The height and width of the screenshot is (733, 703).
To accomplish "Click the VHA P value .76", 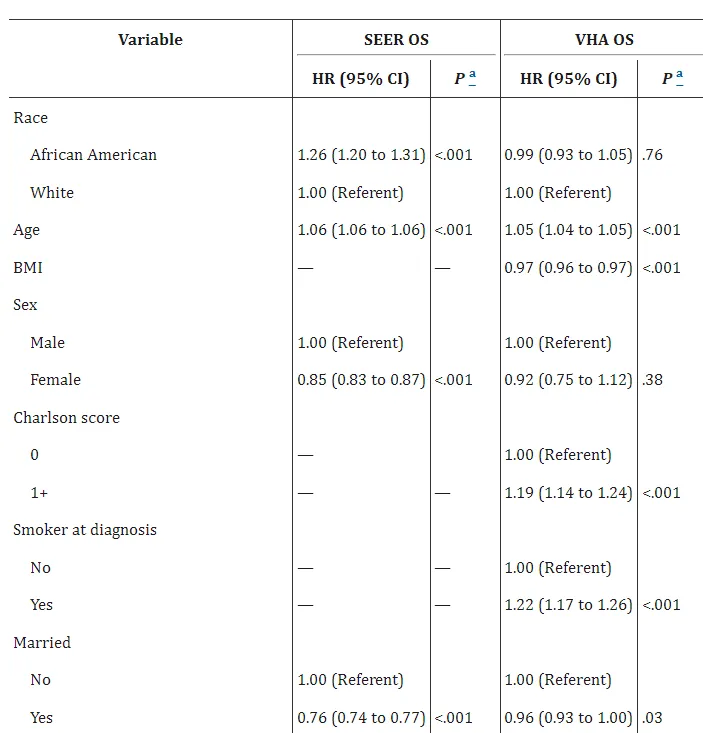I will point(653,155).
